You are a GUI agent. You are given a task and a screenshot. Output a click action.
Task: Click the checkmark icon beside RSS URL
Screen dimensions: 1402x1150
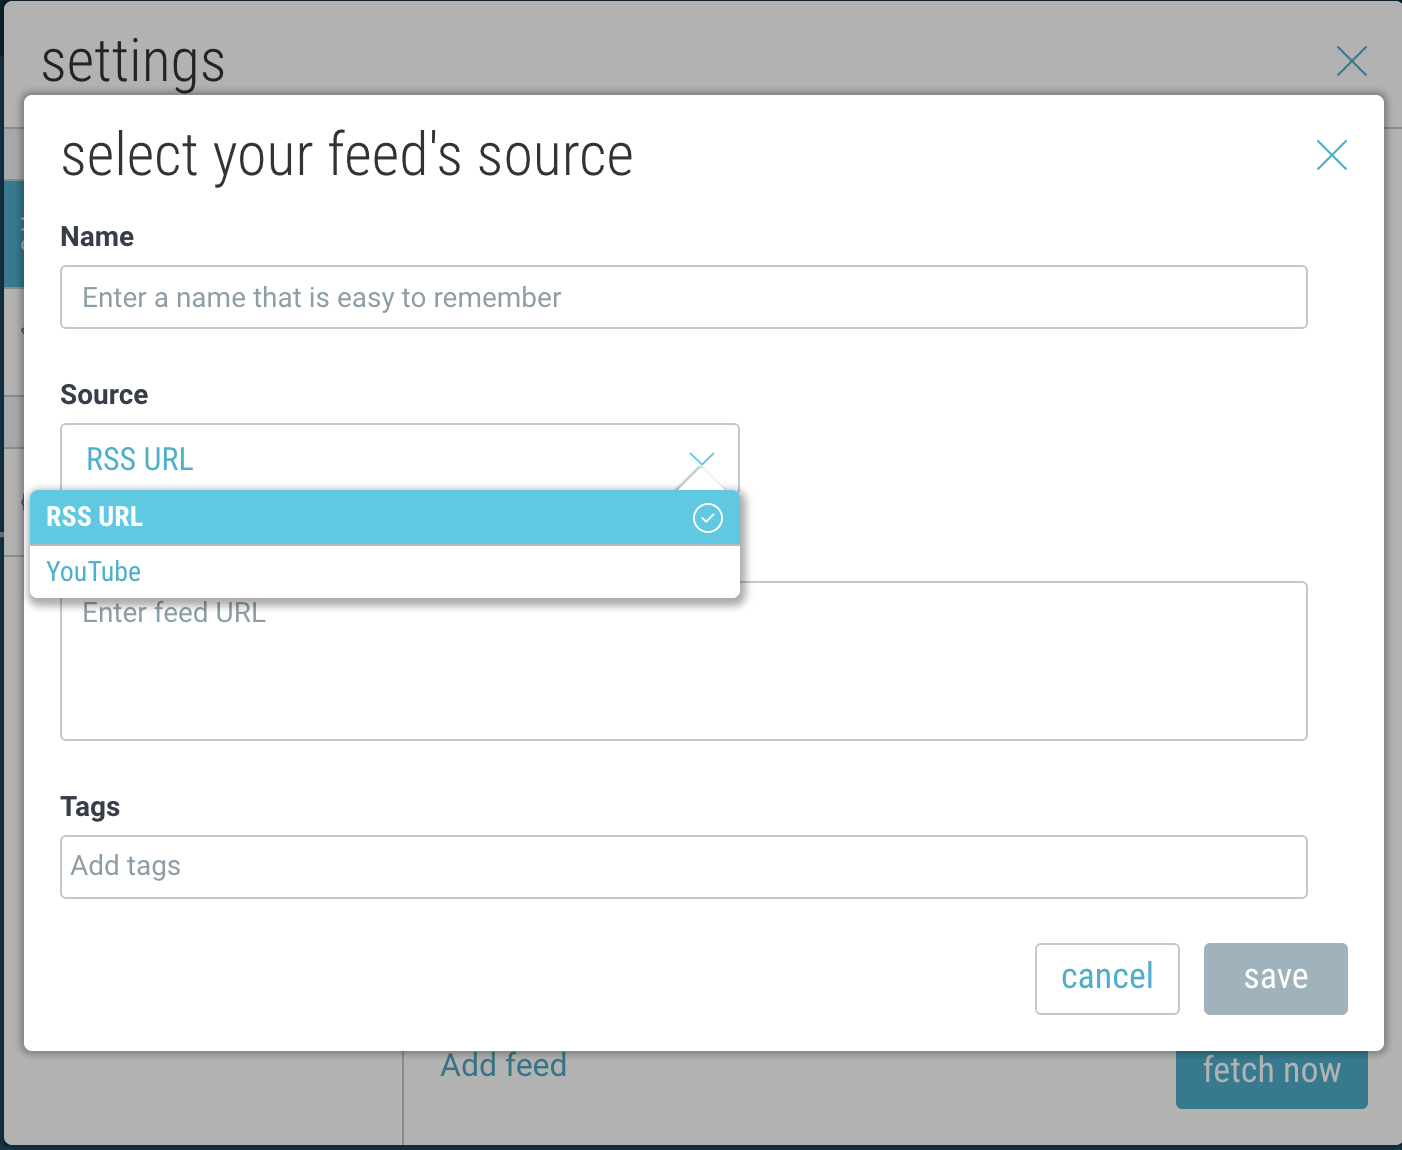[707, 517]
